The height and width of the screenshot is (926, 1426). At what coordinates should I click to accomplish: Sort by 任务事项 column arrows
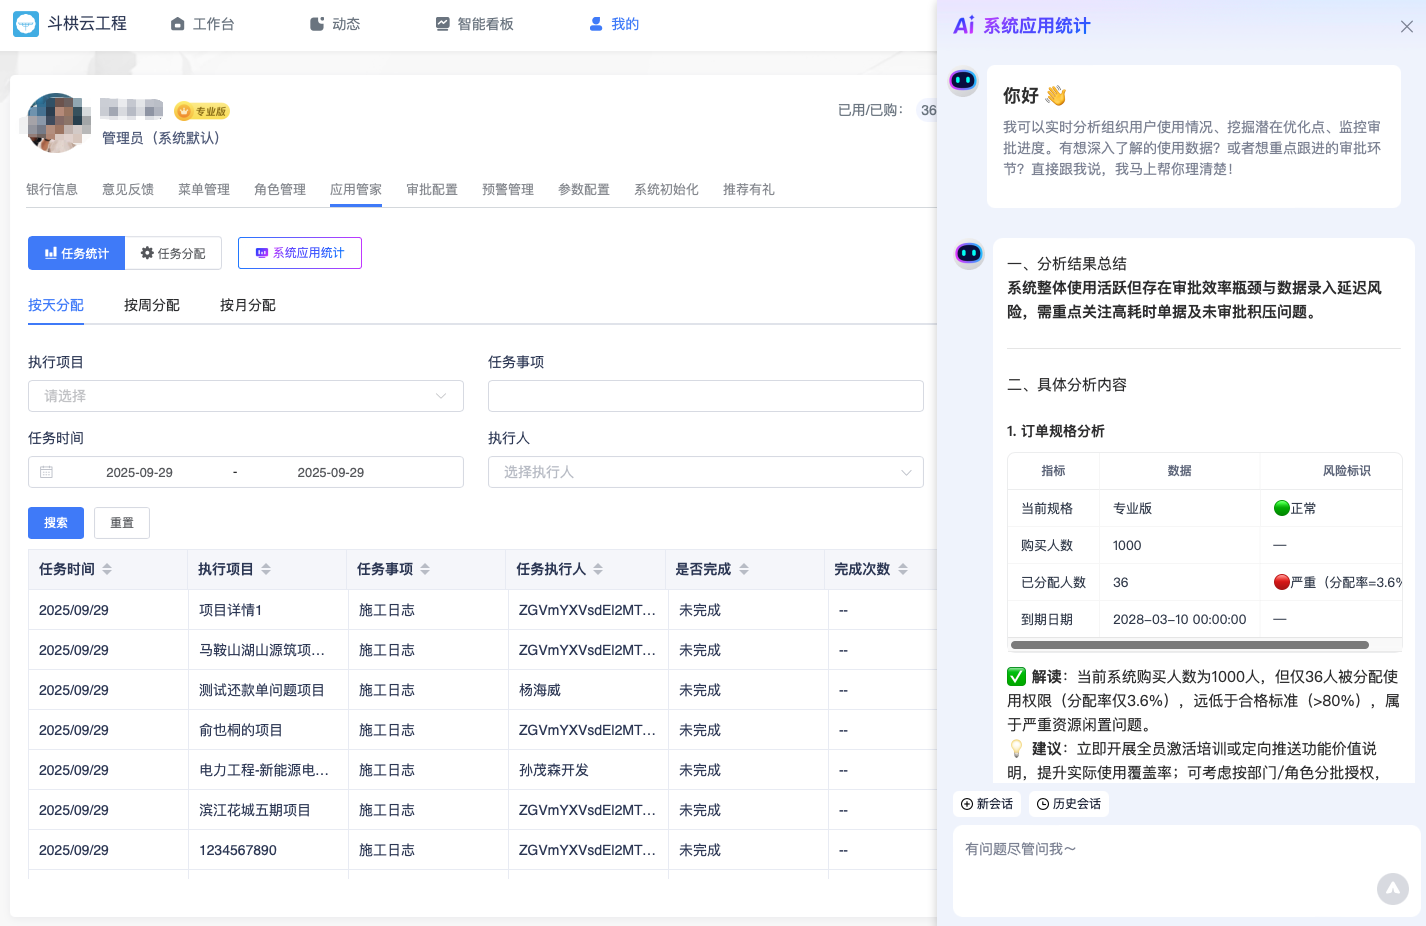[x=425, y=569]
